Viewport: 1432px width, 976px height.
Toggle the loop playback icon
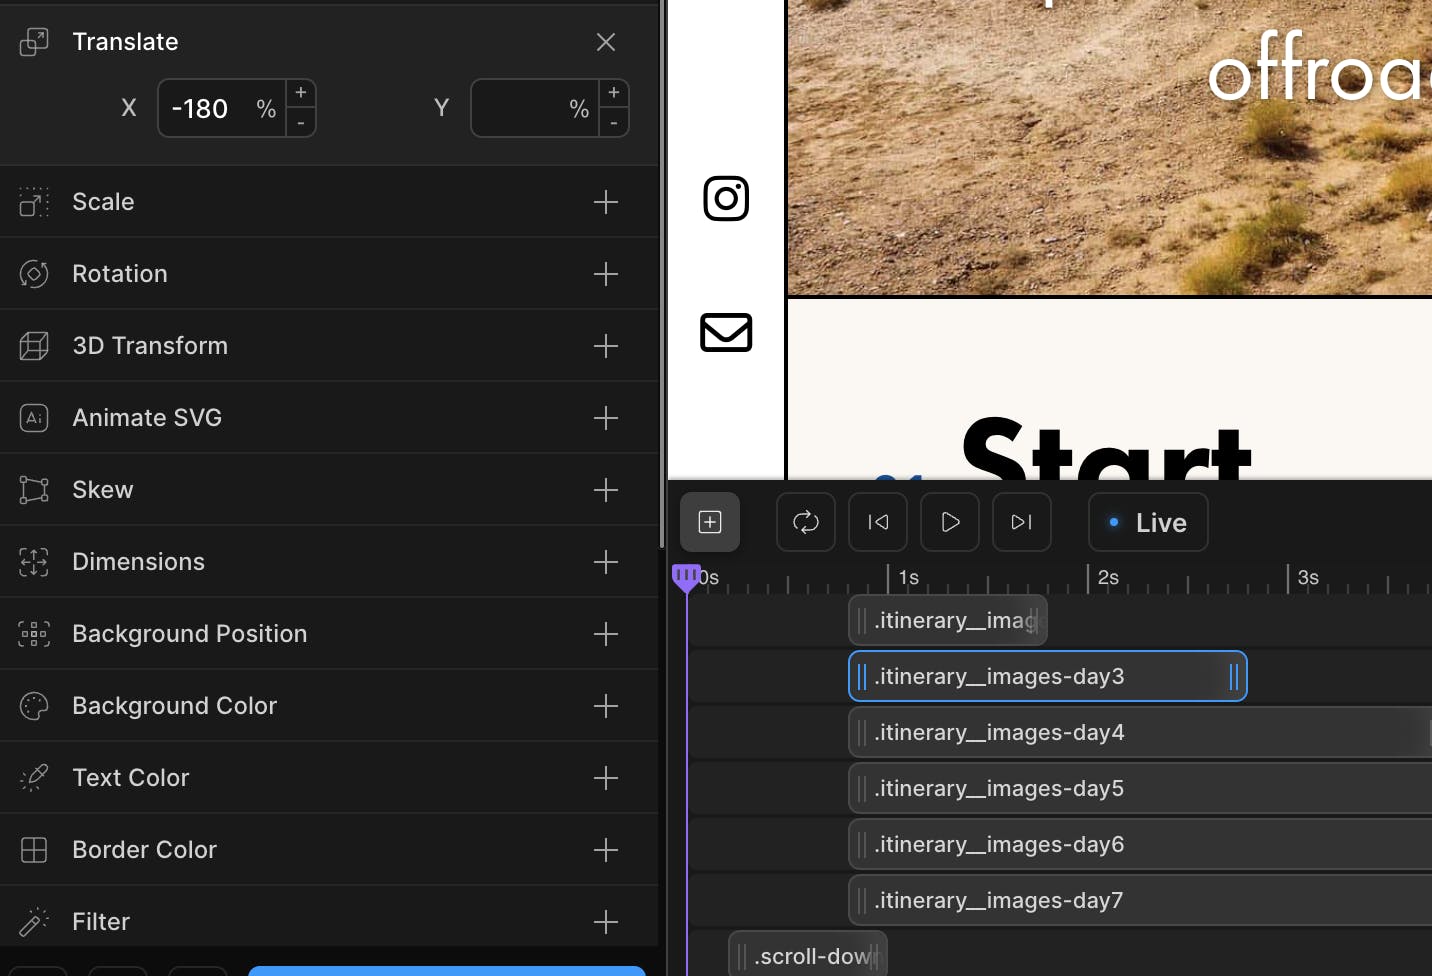(806, 522)
